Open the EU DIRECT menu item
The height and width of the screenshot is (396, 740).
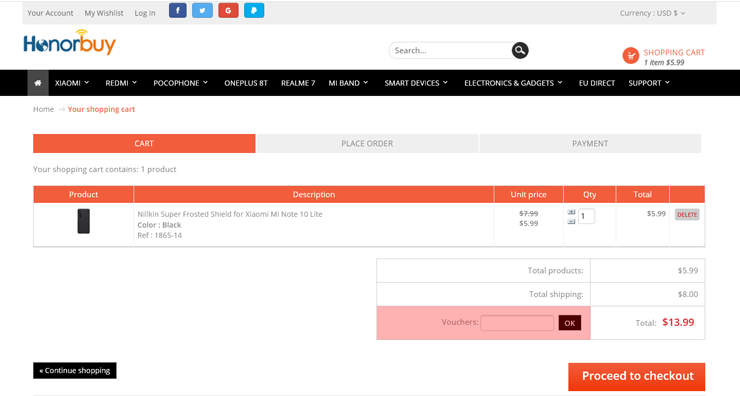coord(597,83)
